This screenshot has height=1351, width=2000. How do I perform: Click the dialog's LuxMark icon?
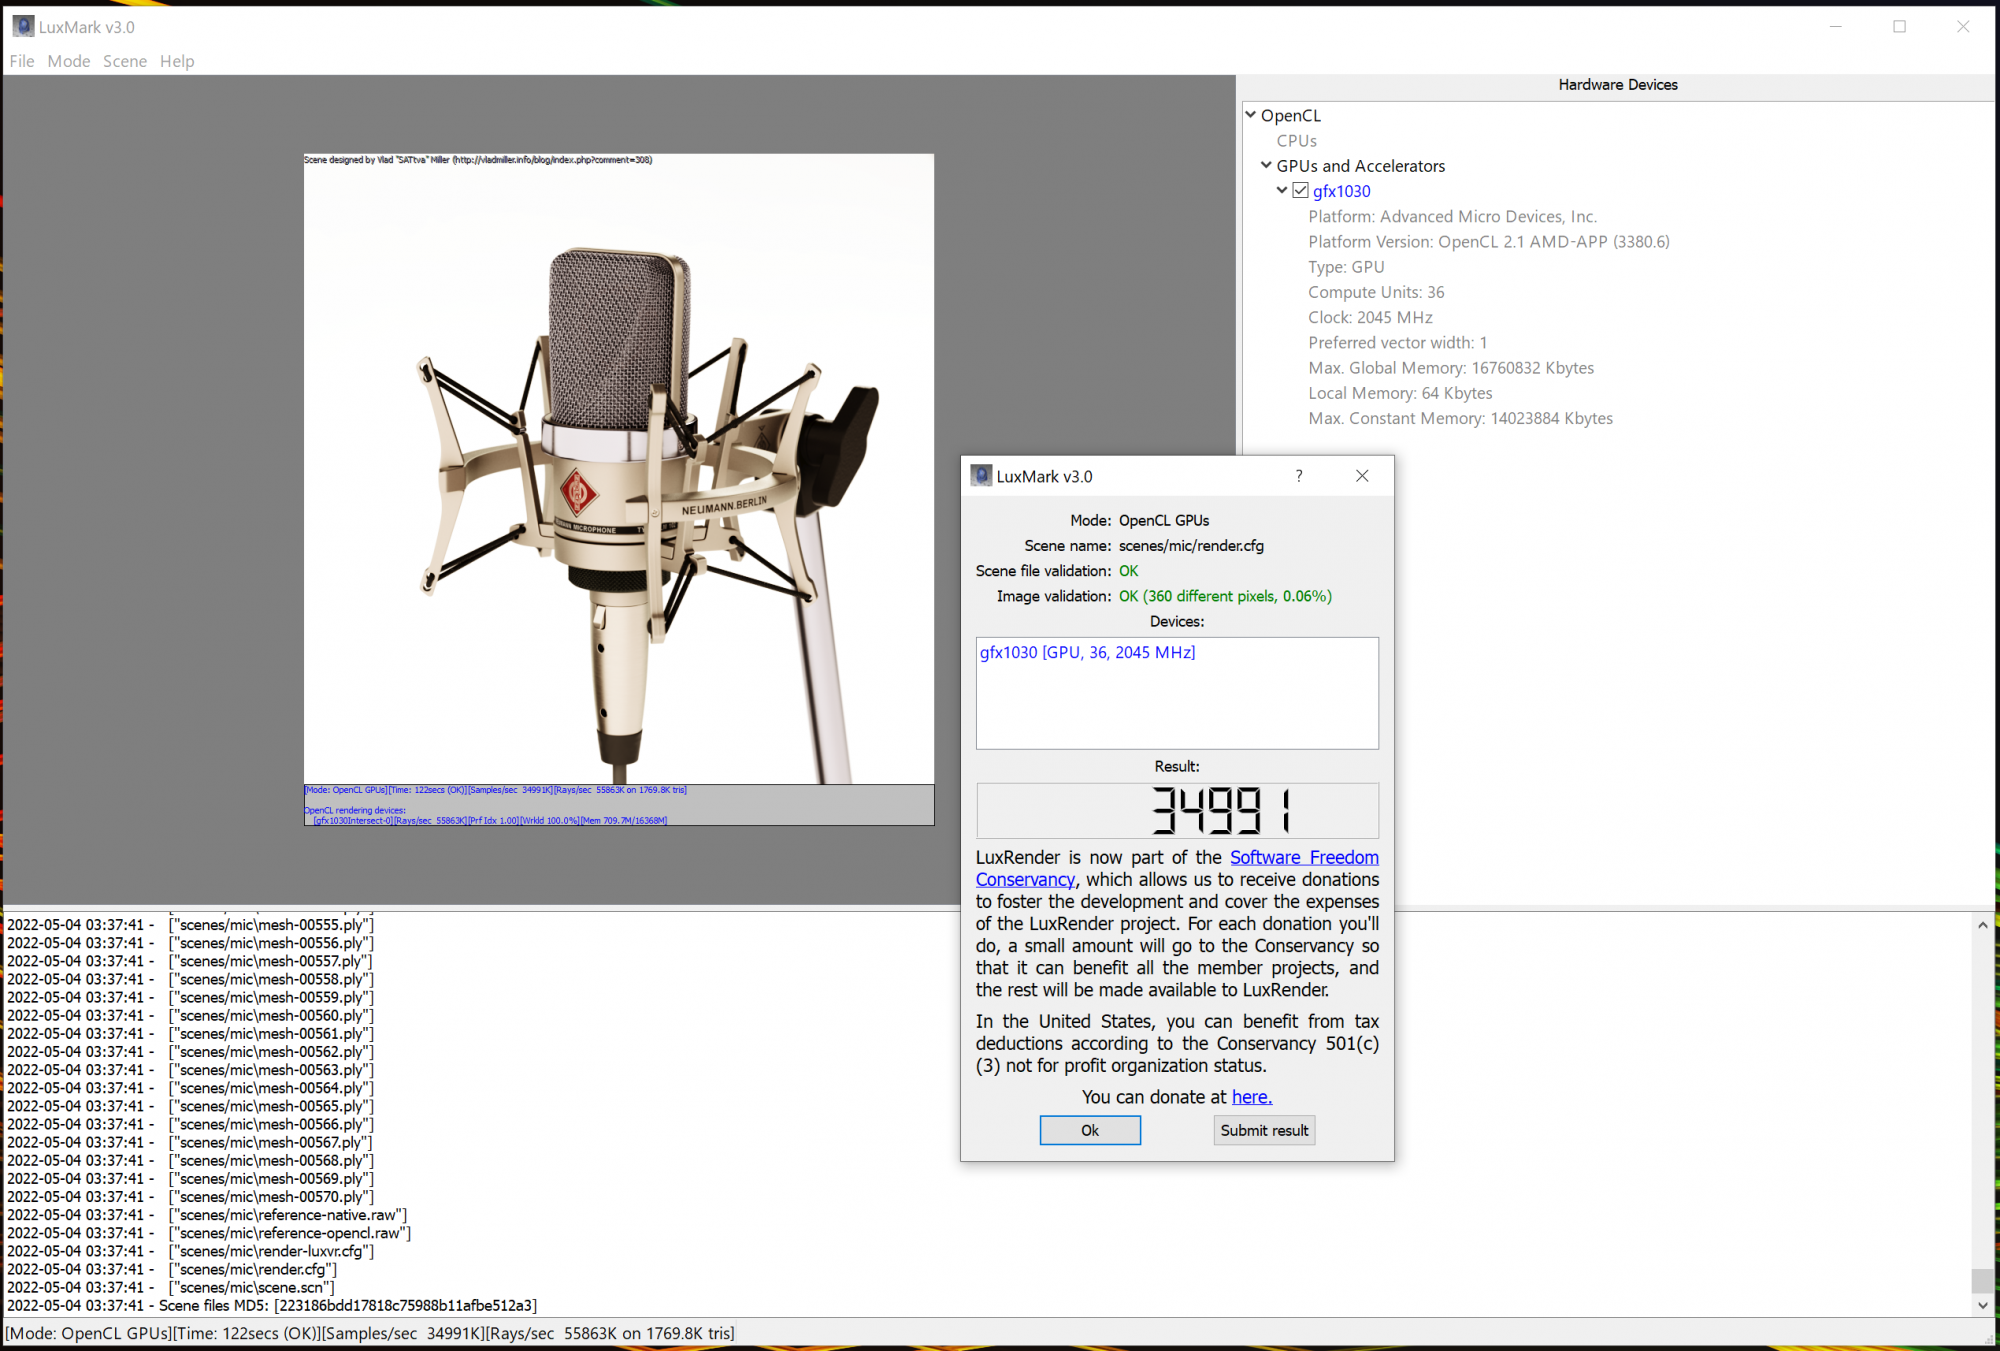pos(981,476)
